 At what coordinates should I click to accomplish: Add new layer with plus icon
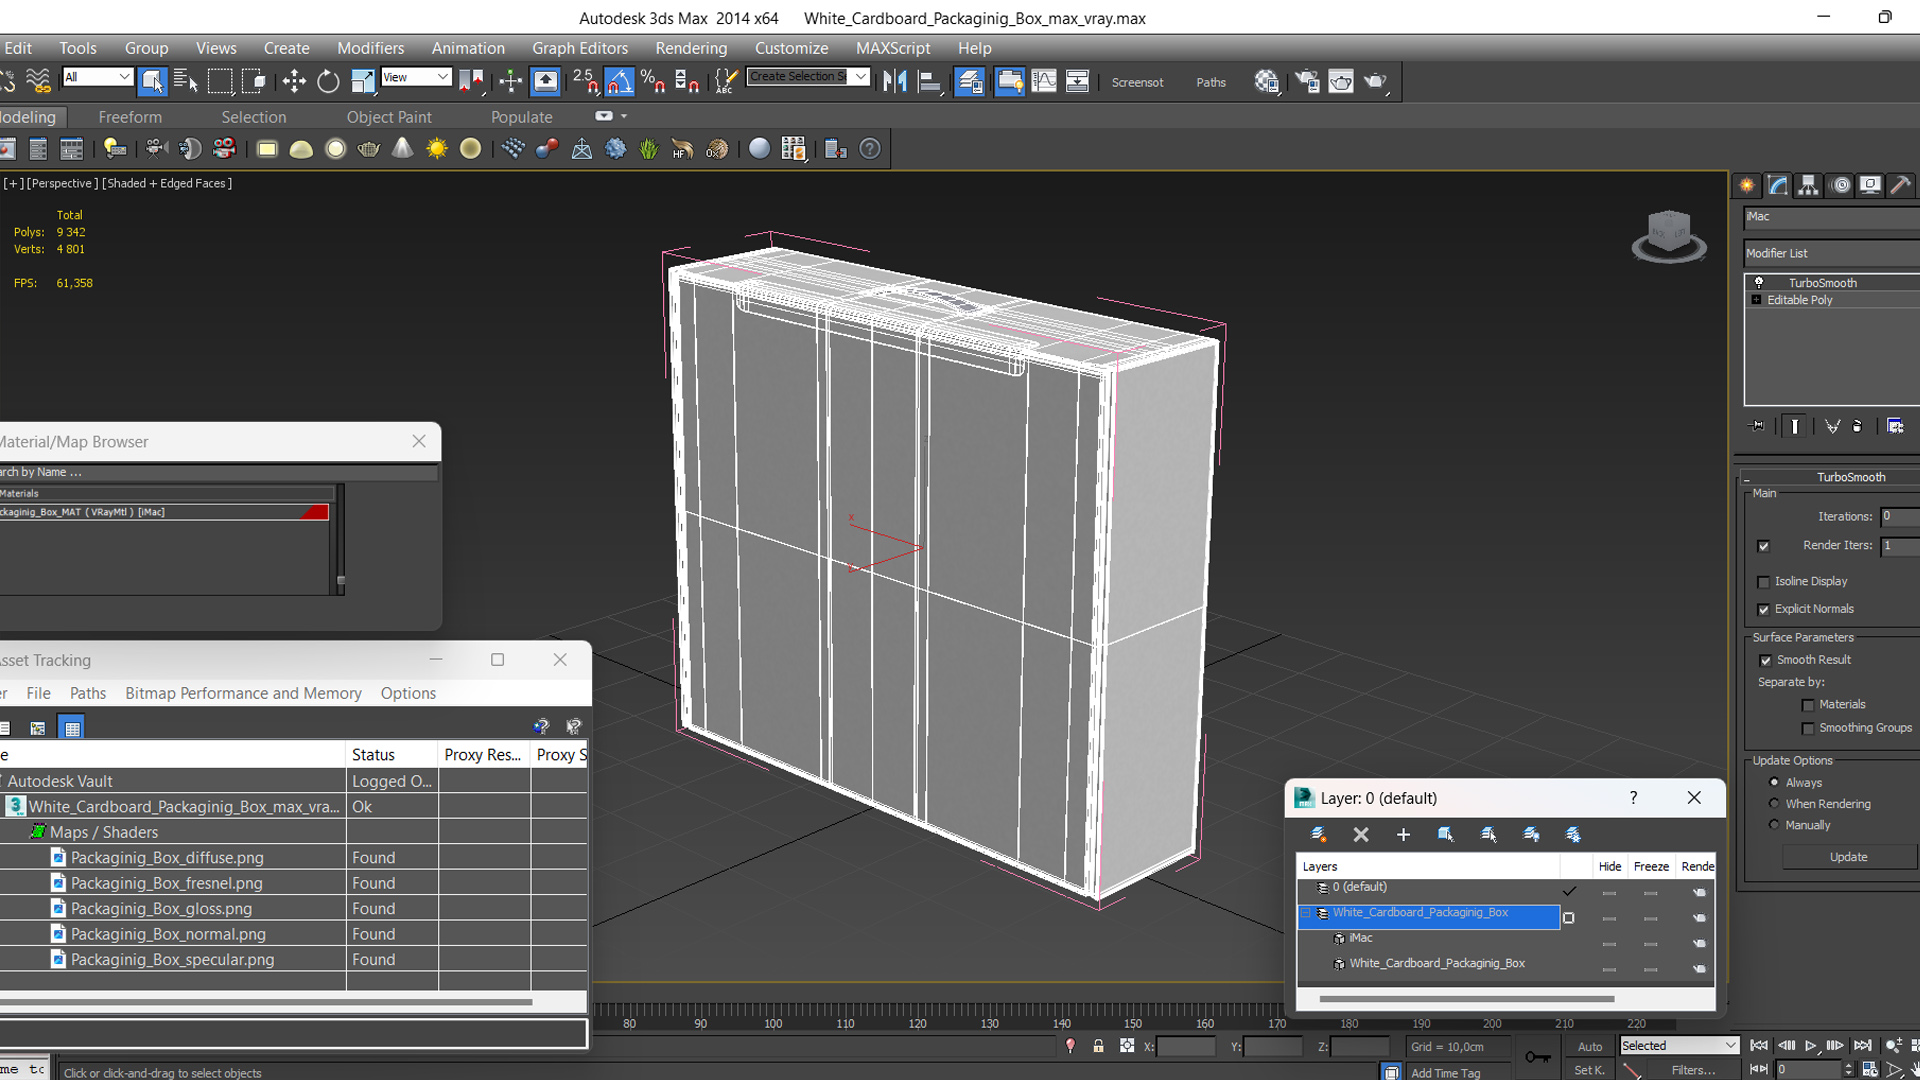[1403, 834]
